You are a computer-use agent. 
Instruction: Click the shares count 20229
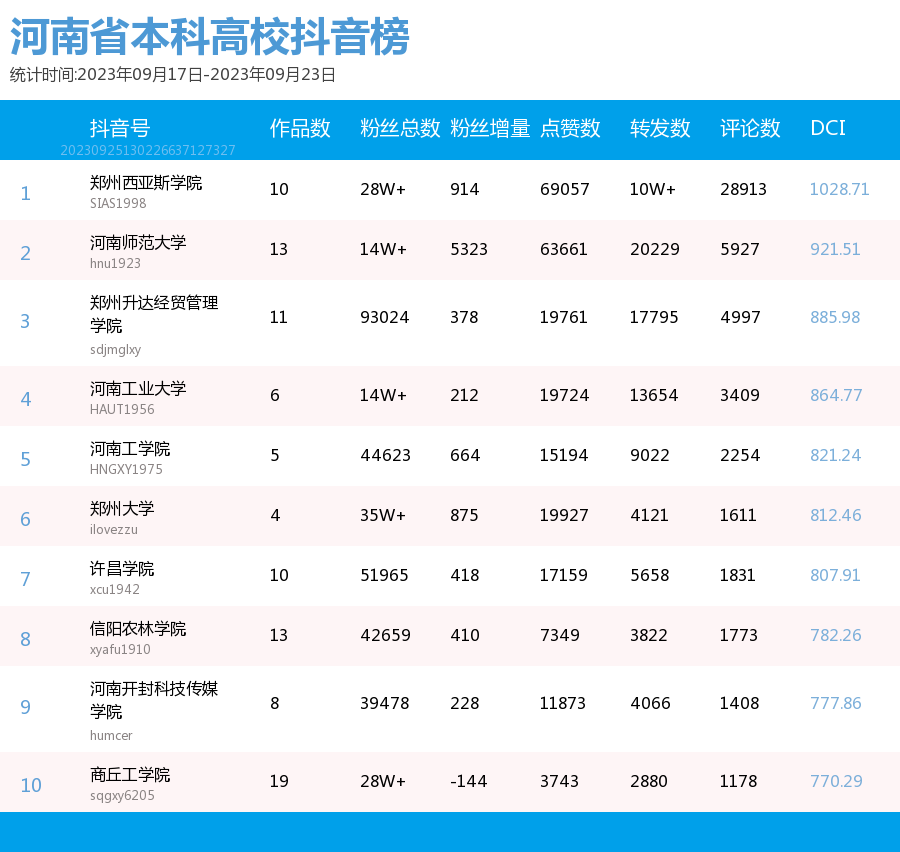click(655, 249)
